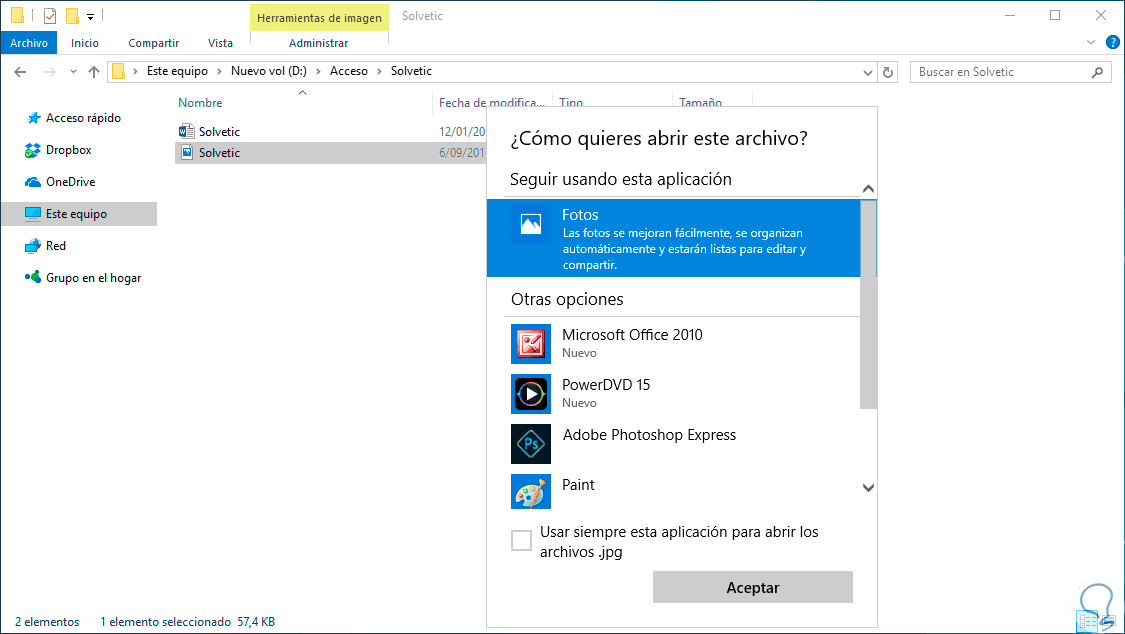Click the Red network icon

coord(32,246)
